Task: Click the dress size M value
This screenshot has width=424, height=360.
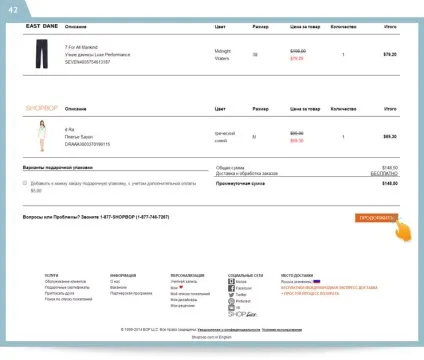Action: (254, 137)
